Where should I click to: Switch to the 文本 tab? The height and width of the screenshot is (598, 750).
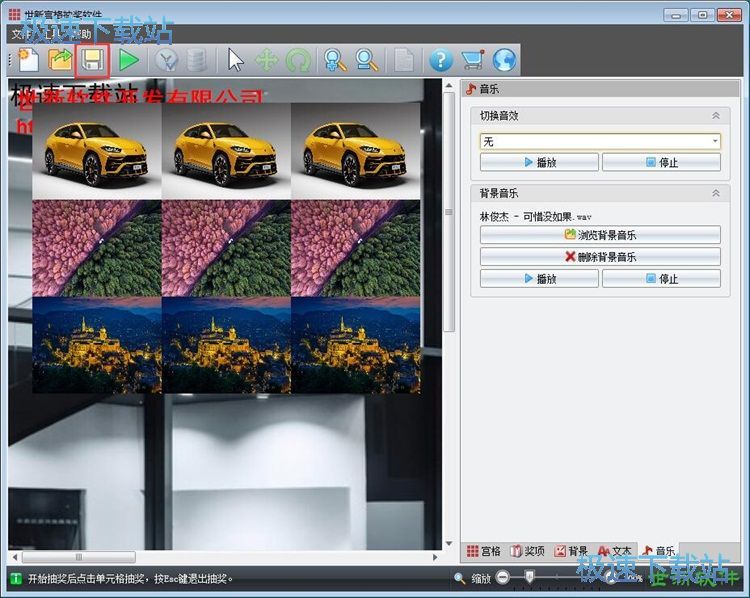tap(615, 551)
